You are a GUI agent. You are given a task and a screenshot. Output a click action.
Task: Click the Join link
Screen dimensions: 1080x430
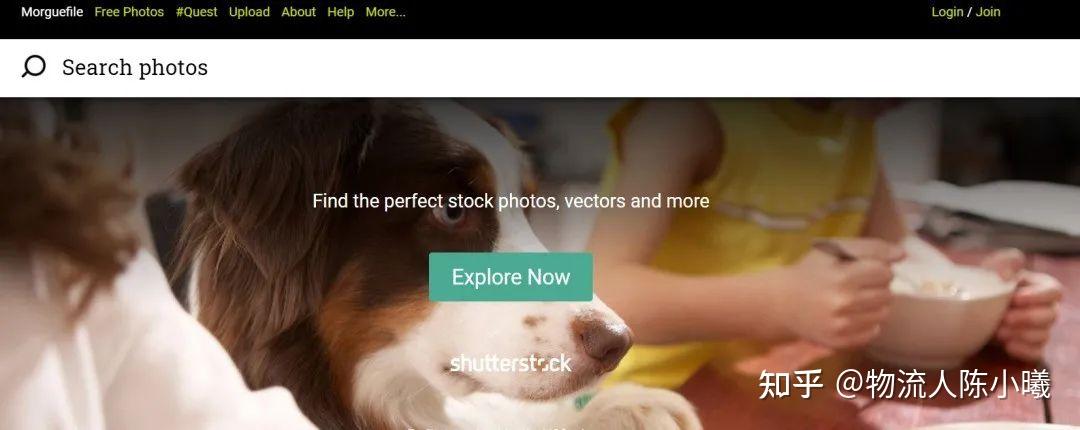[988, 12]
